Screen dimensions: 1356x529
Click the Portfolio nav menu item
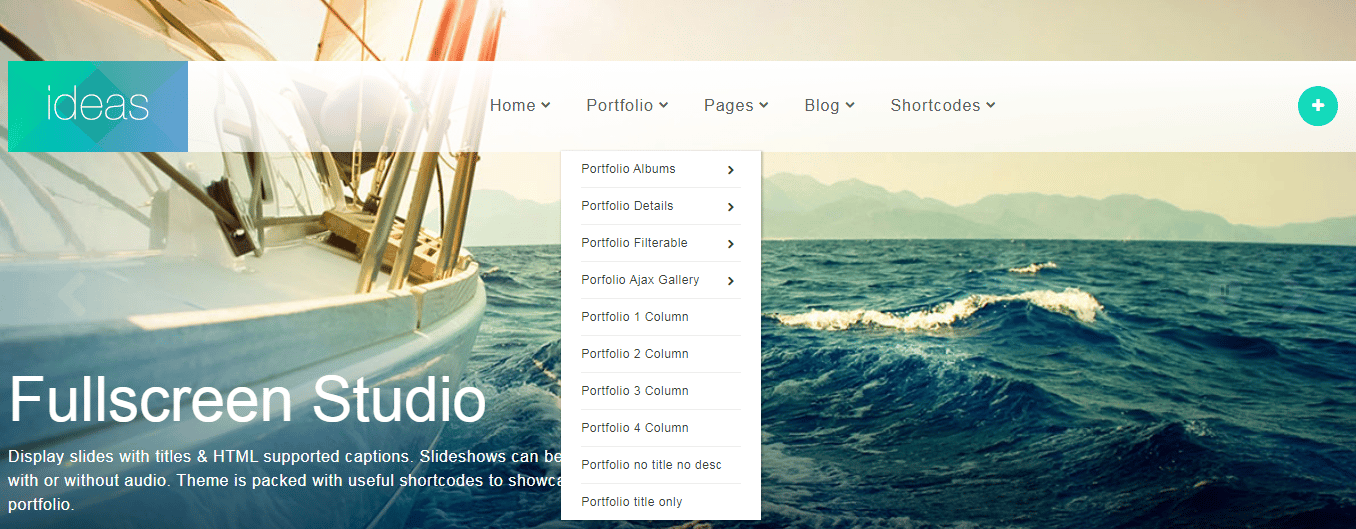click(x=626, y=106)
